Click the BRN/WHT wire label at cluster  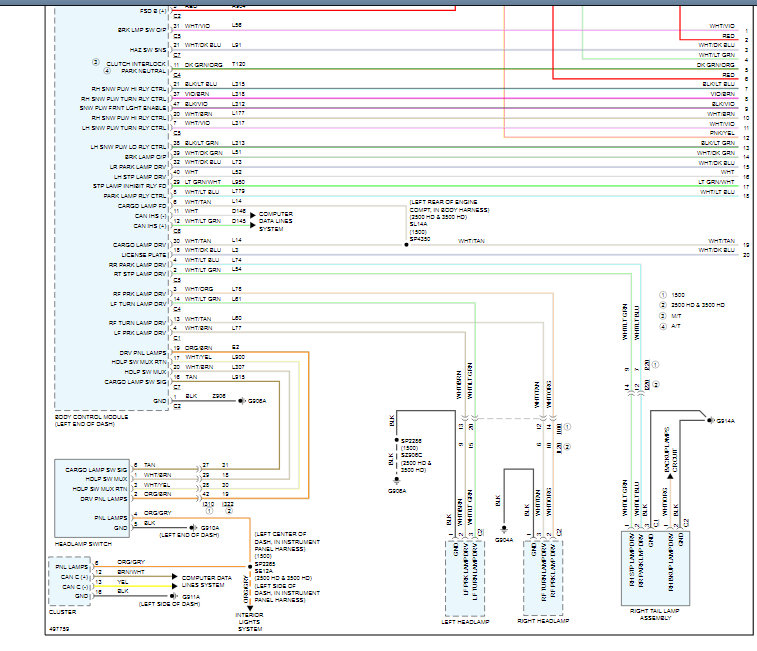131,572
